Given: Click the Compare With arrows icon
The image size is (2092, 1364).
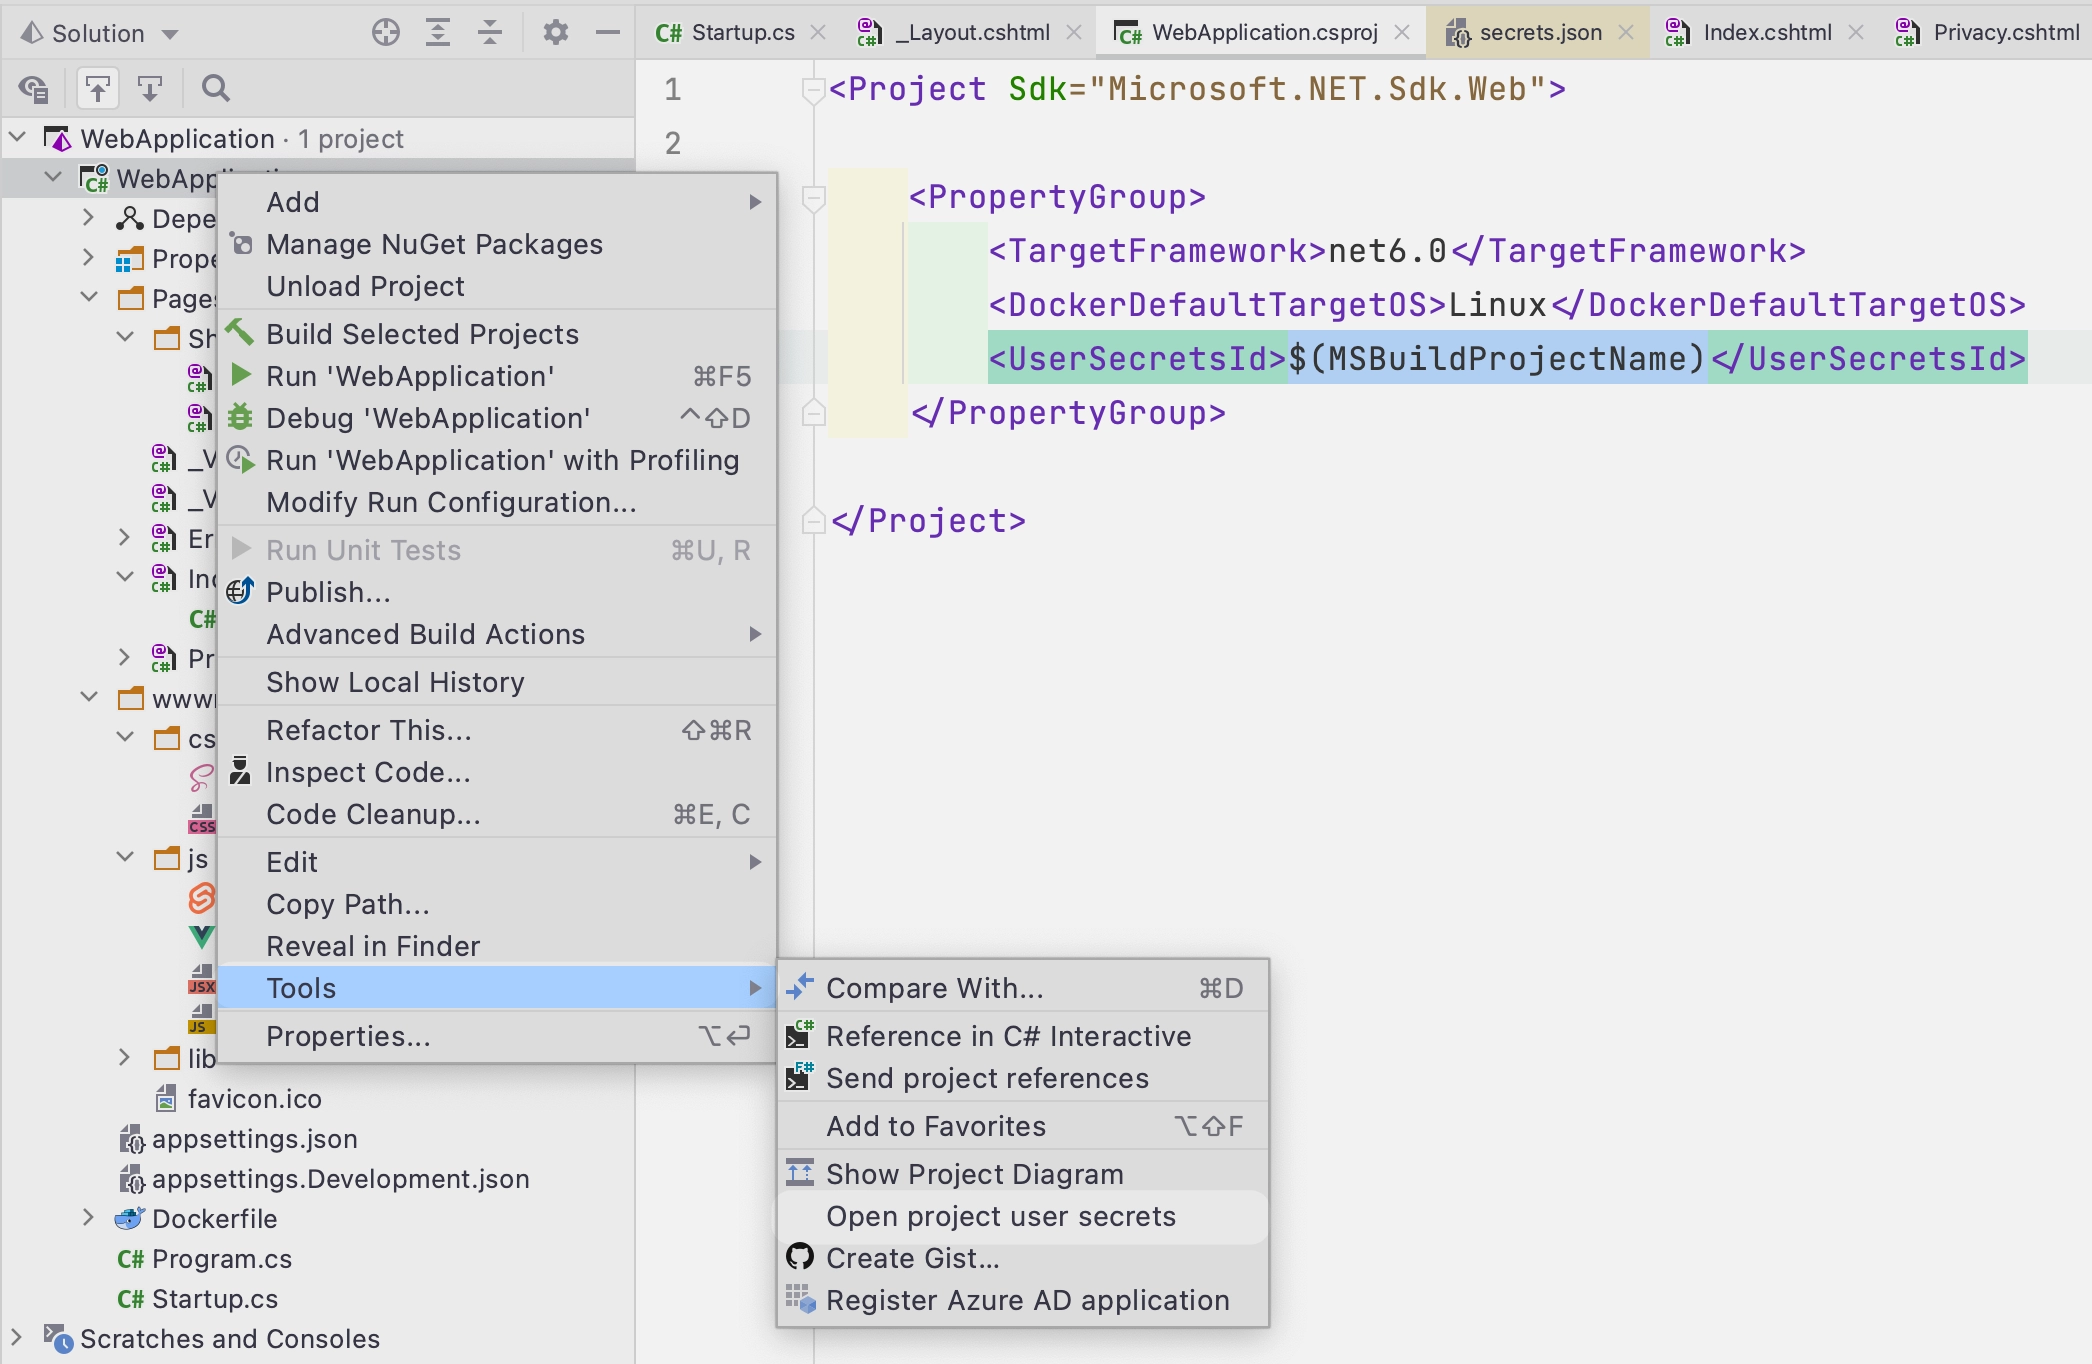Looking at the screenshot, I should tap(800, 987).
